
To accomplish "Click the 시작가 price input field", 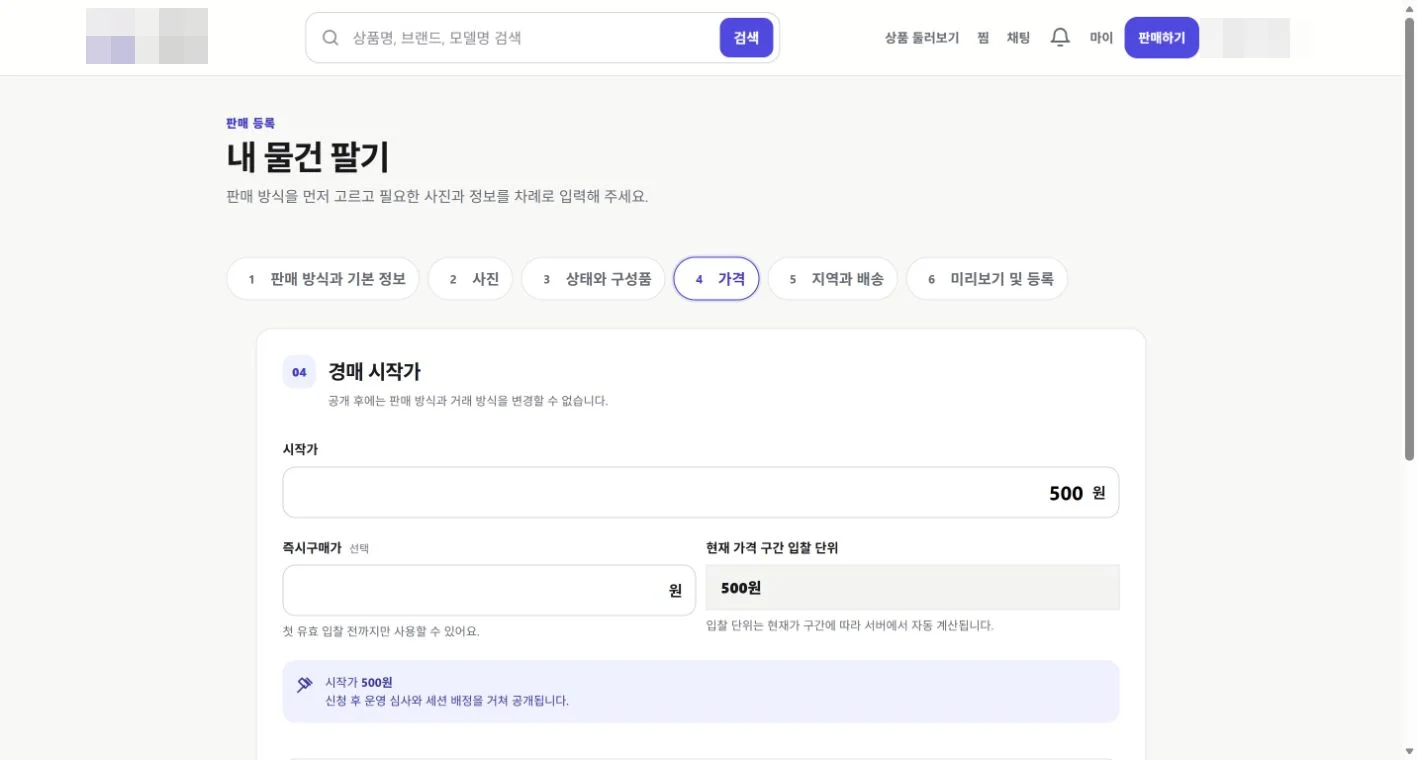I will pos(701,492).
